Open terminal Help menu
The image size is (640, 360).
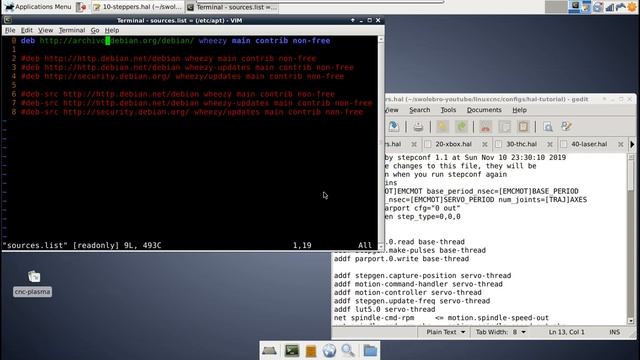[111, 30]
